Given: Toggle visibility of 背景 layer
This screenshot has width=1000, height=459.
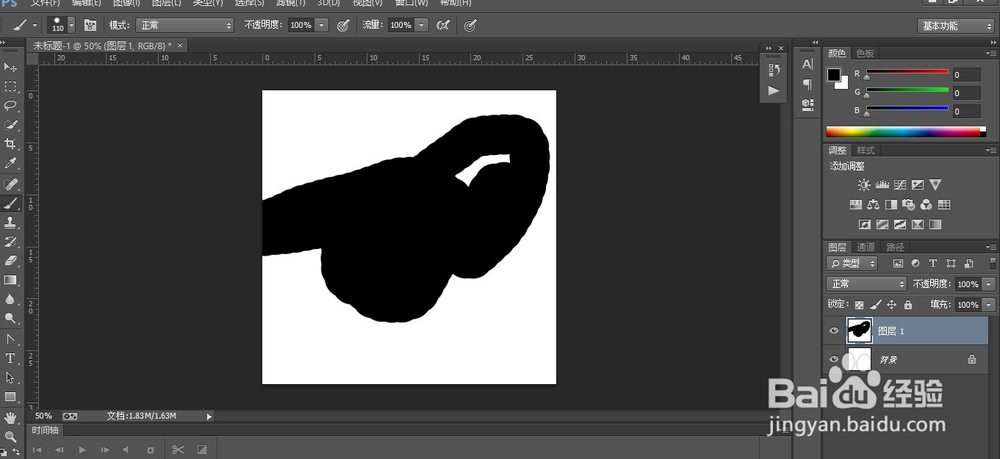Looking at the screenshot, I should tap(834, 360).
